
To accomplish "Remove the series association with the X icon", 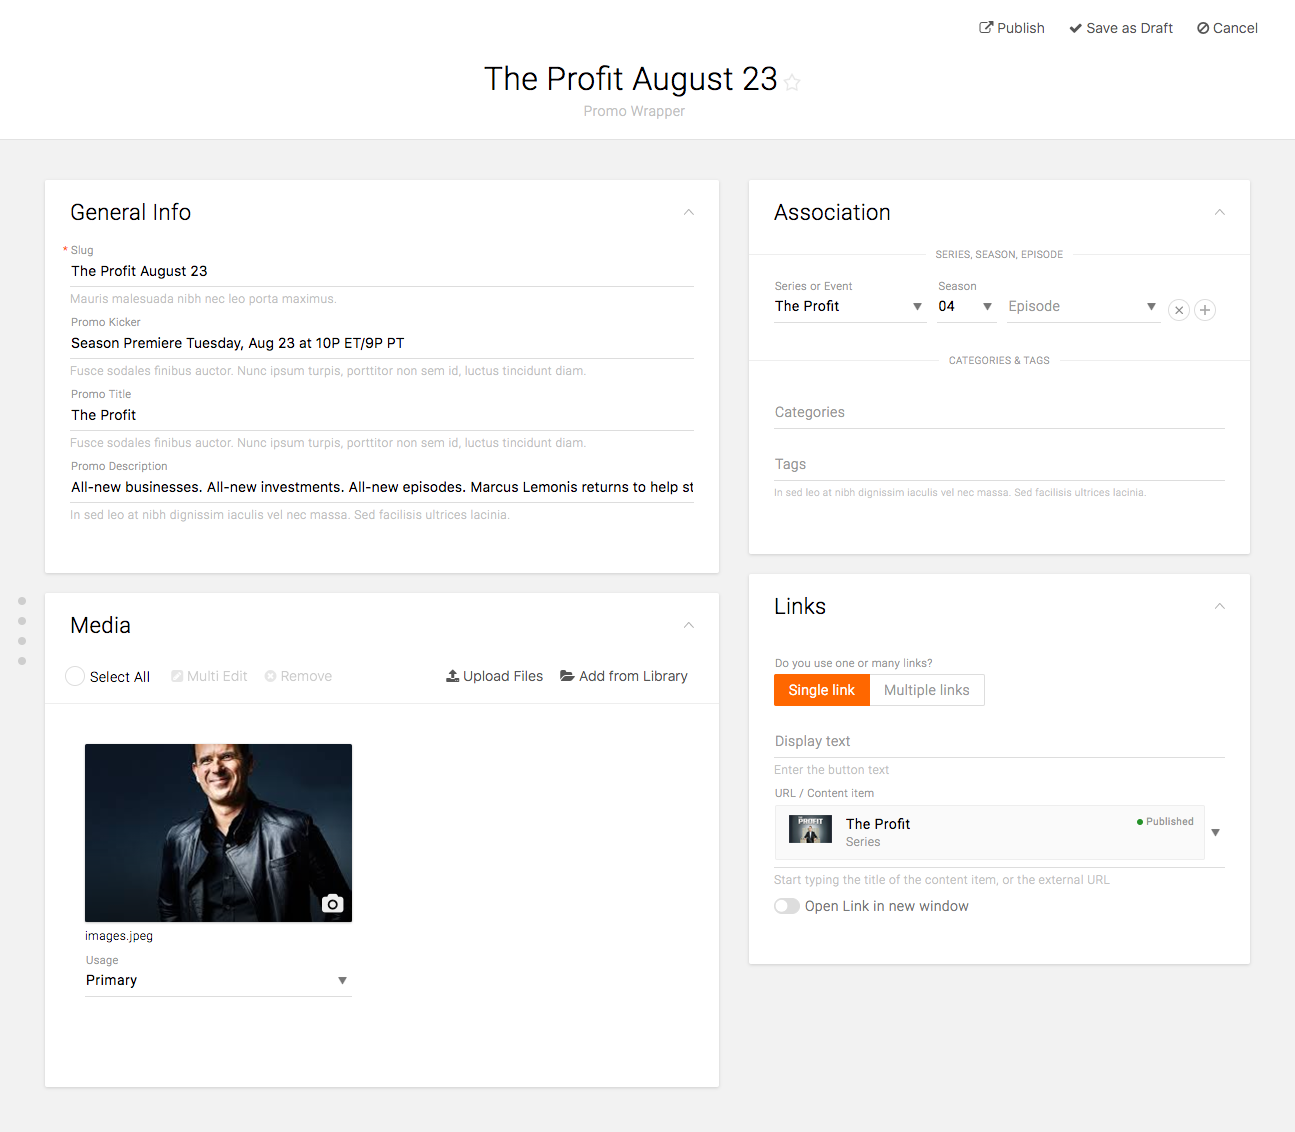I will point(1179,310).
